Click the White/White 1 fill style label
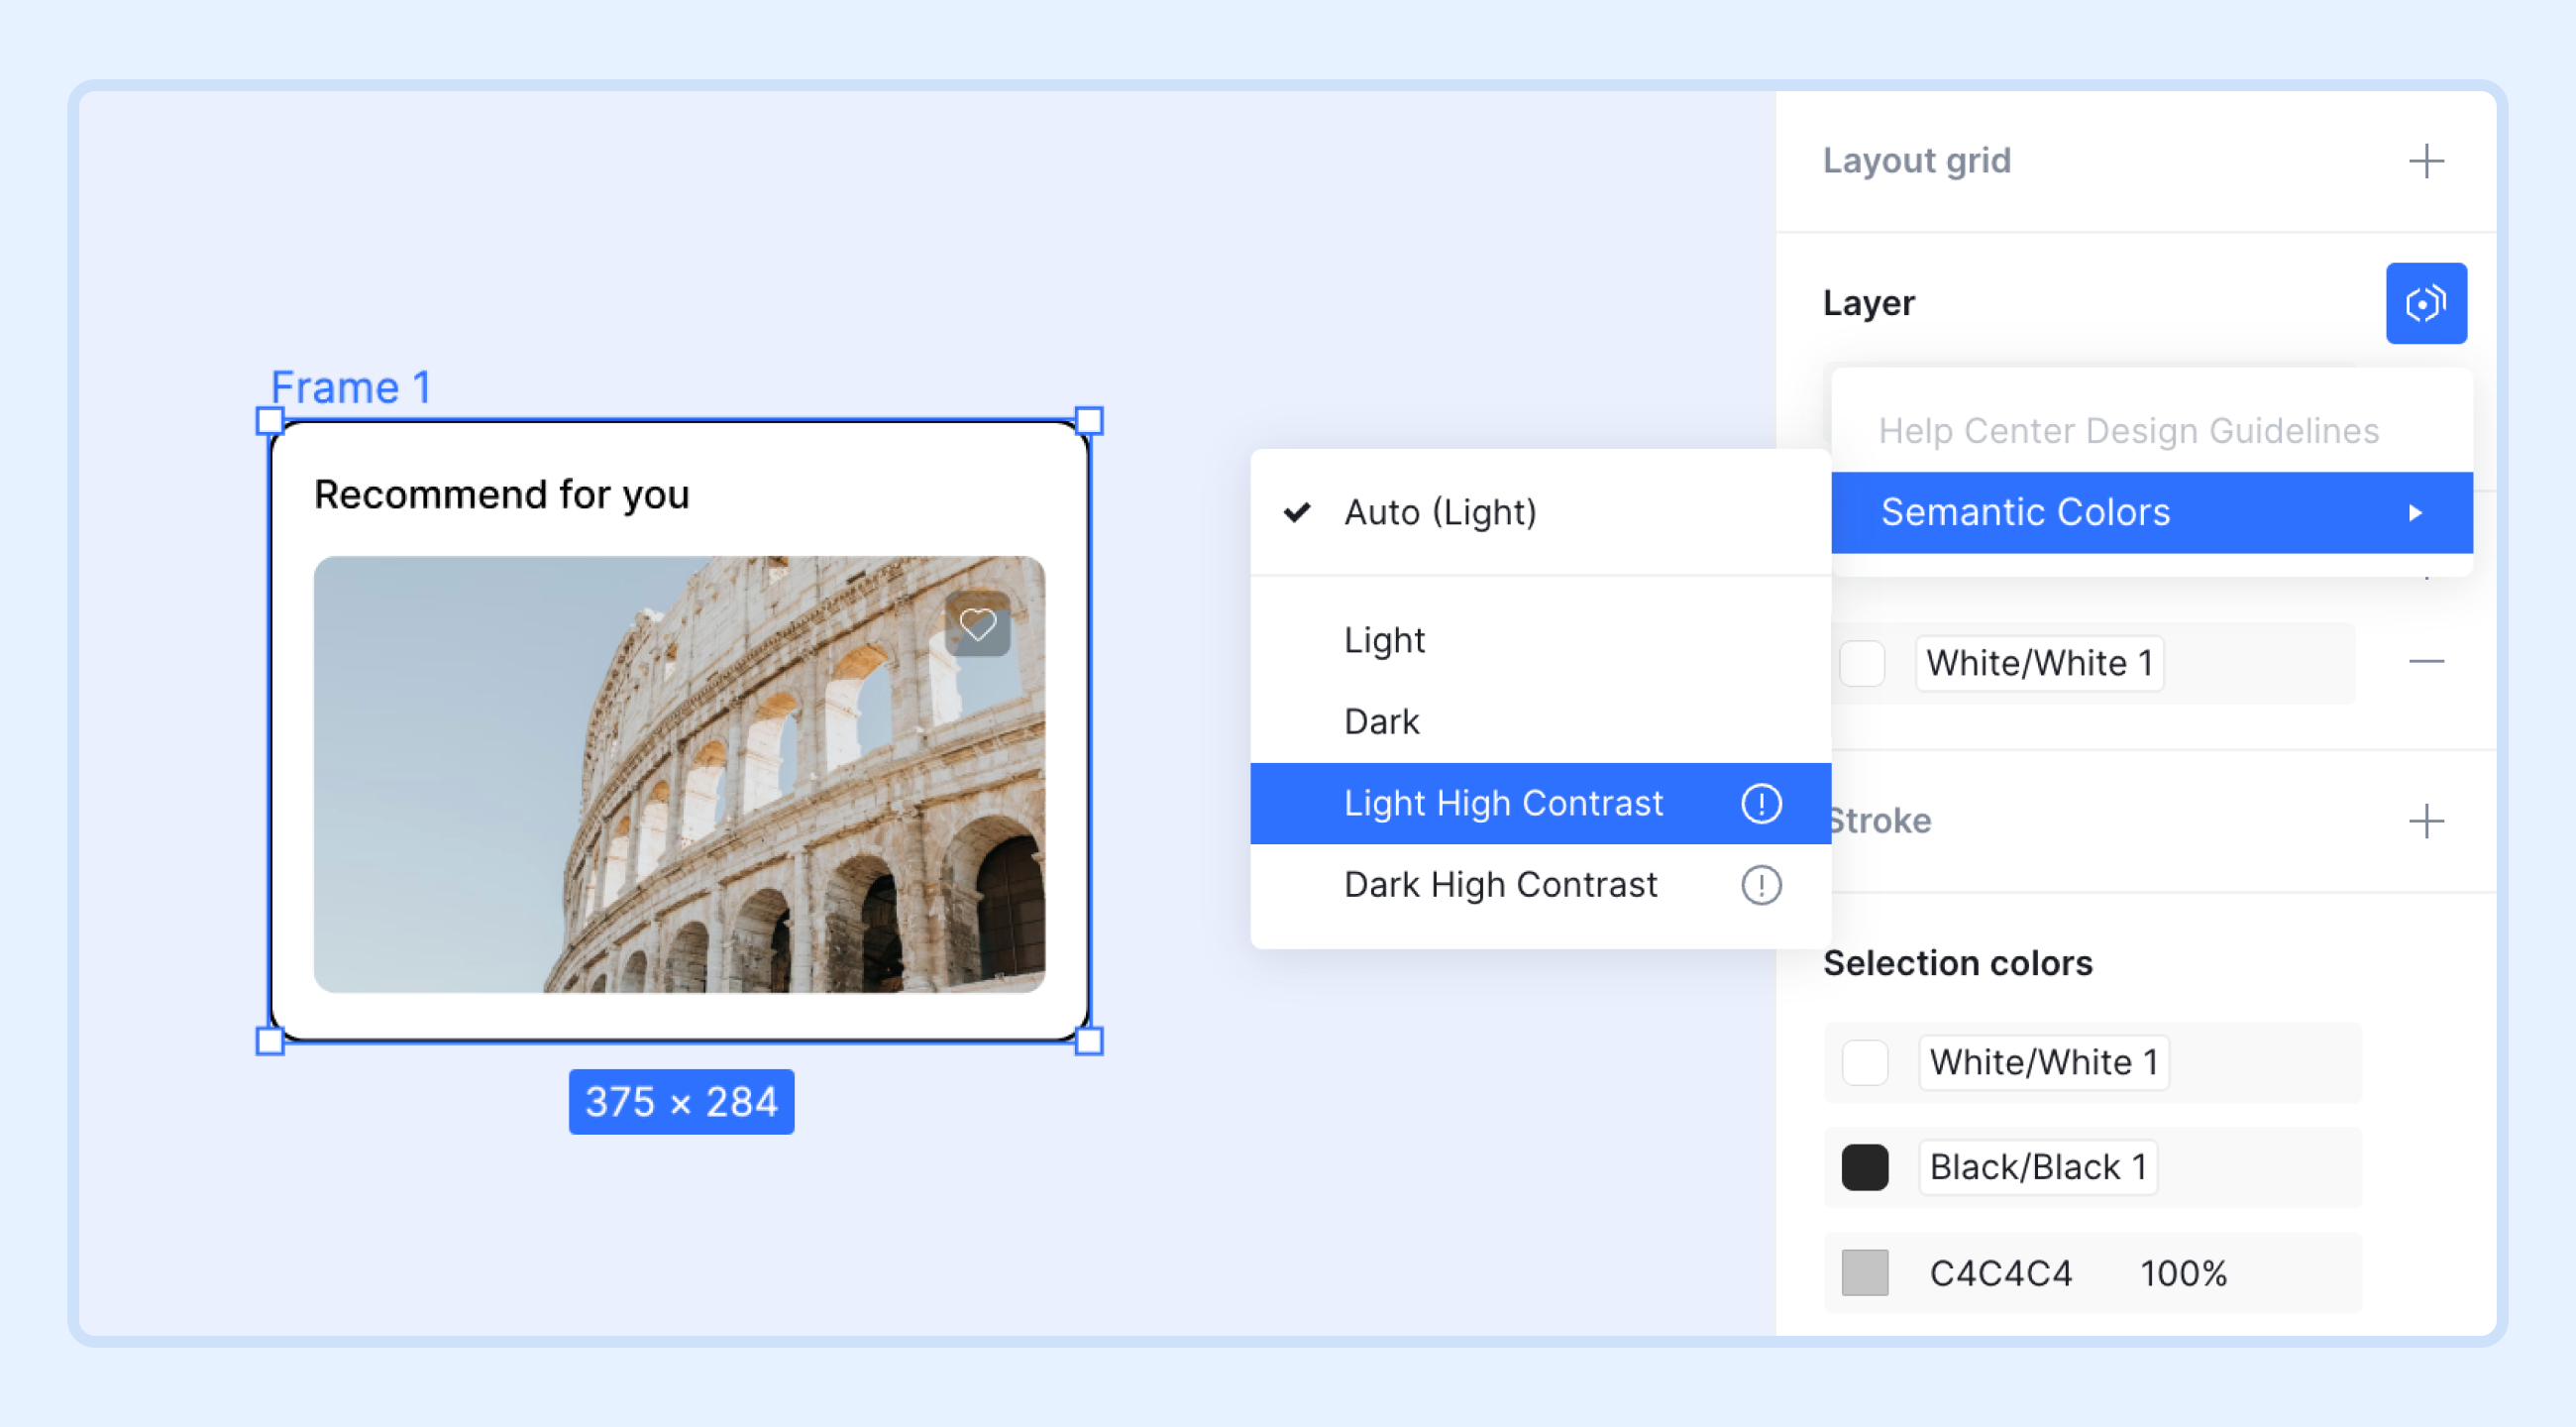This screenshot has width=2576, height=1427. [2039, 663]
